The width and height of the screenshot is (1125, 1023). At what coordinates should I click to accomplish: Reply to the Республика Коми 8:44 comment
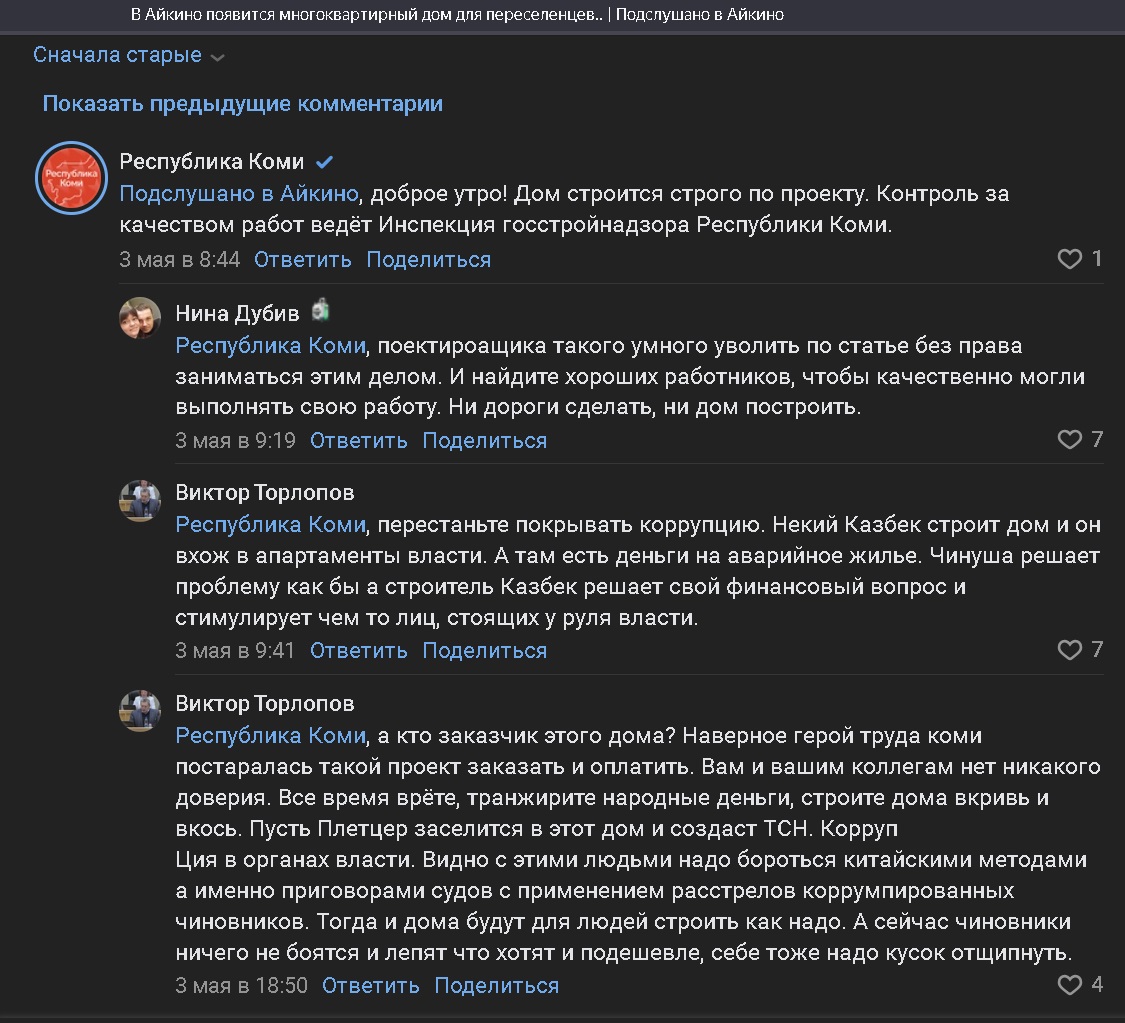(302, 260)
